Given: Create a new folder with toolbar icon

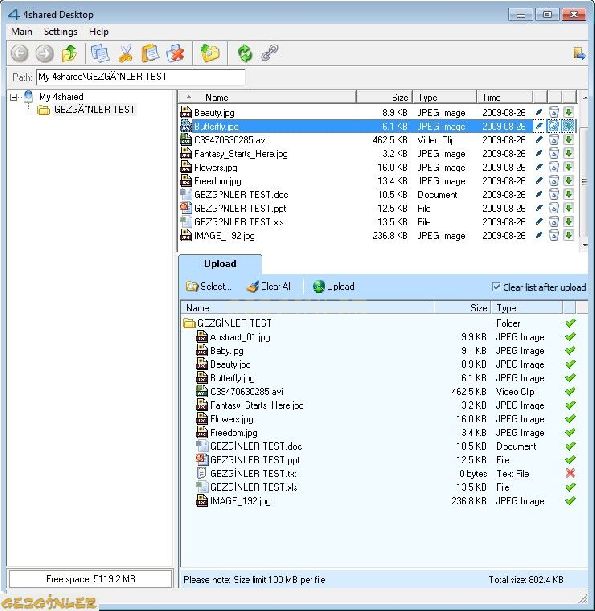Looking at the screenshot, I should (210, 53).
